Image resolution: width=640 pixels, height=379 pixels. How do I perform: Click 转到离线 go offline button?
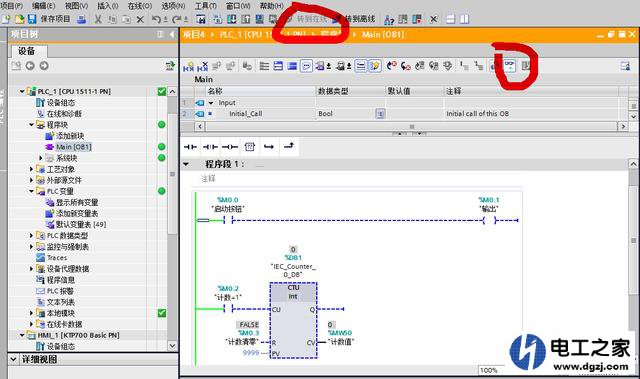[x=354, y=19]
